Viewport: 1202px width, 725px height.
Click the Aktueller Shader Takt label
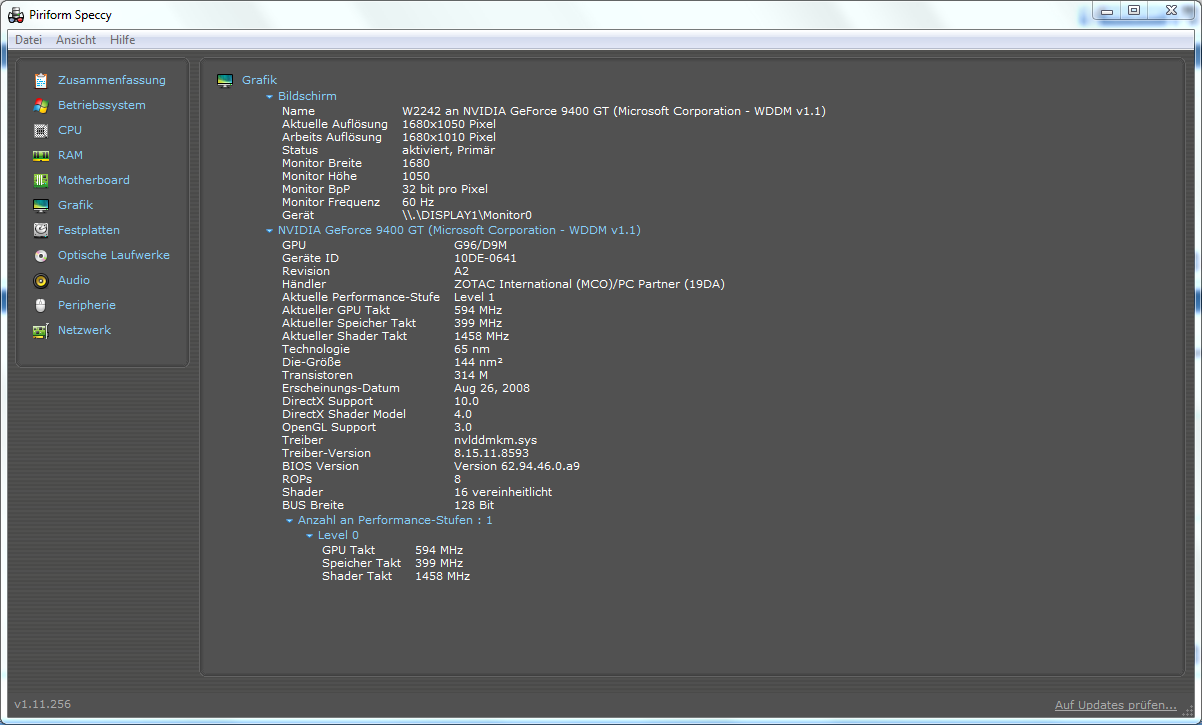coord(344,336)
